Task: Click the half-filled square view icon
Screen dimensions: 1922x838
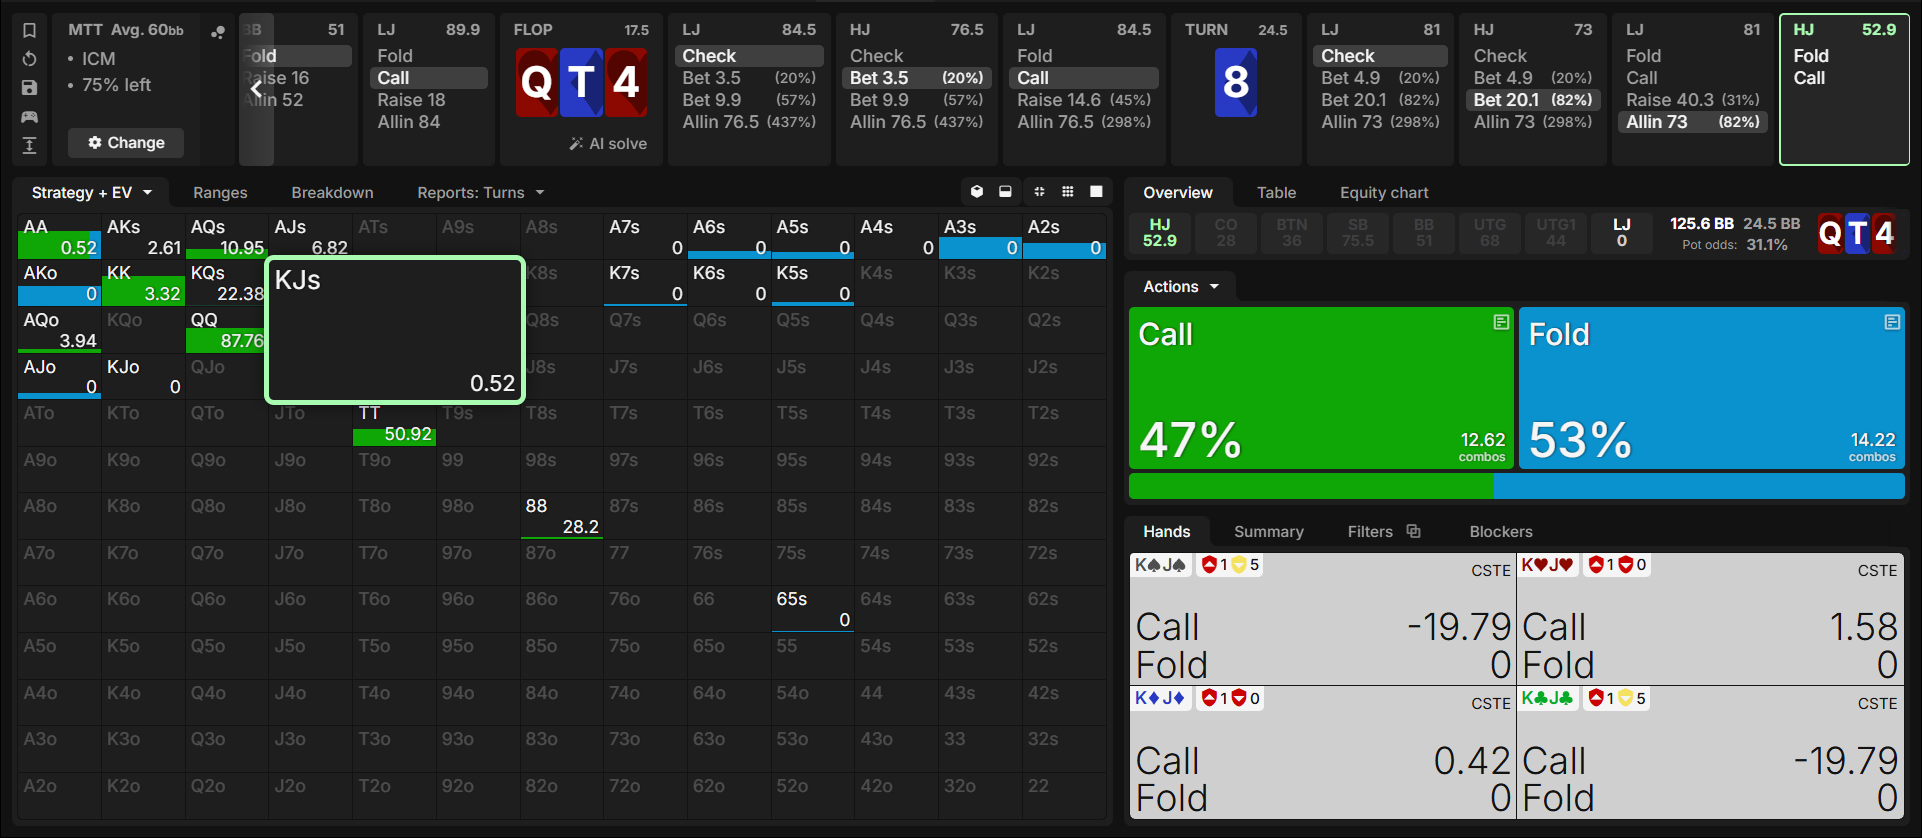Action: (x=1006, y=192)
